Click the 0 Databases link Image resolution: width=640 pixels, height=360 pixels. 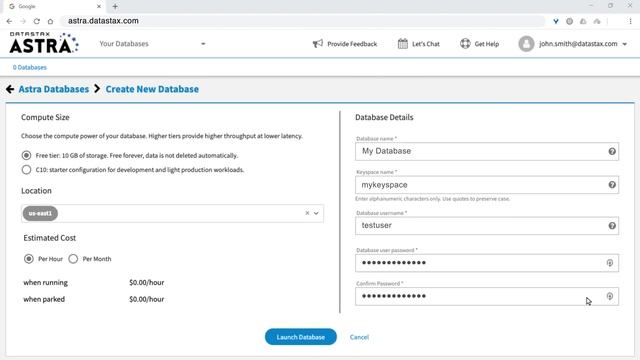29,67
